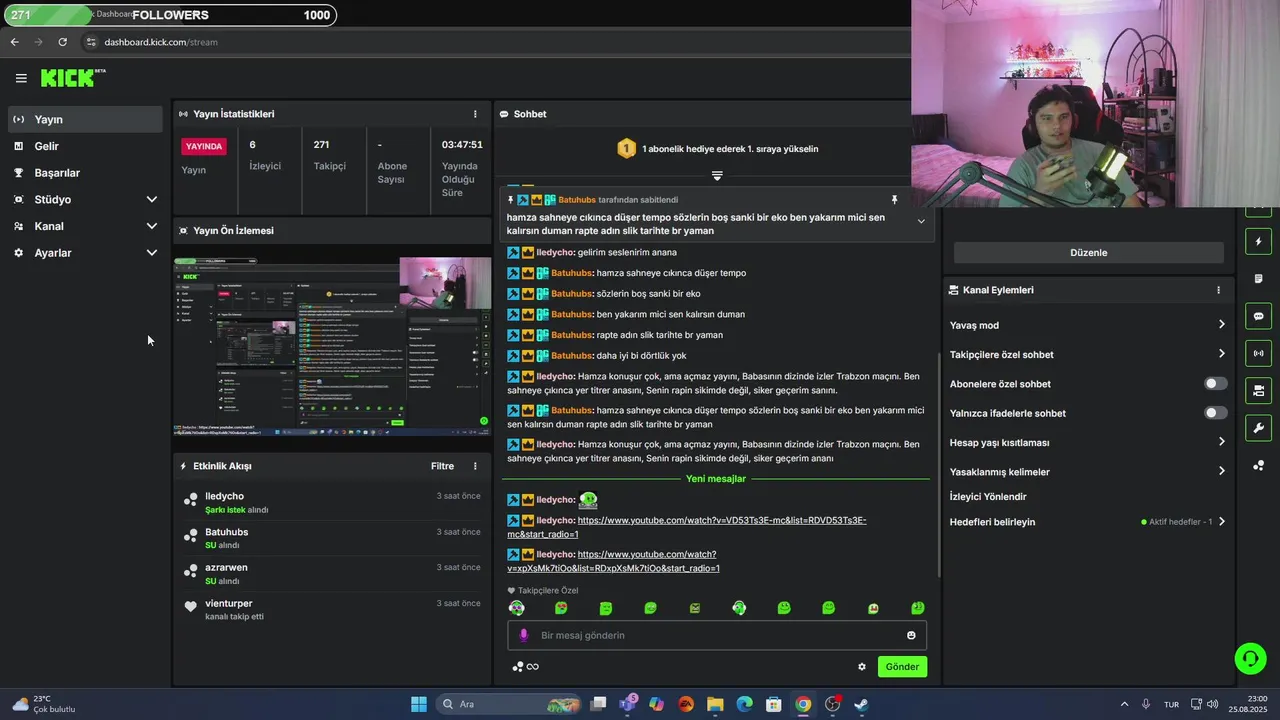Open Hedefleri belirleyin goals
1280x720 pixels.
(1088, 522)
